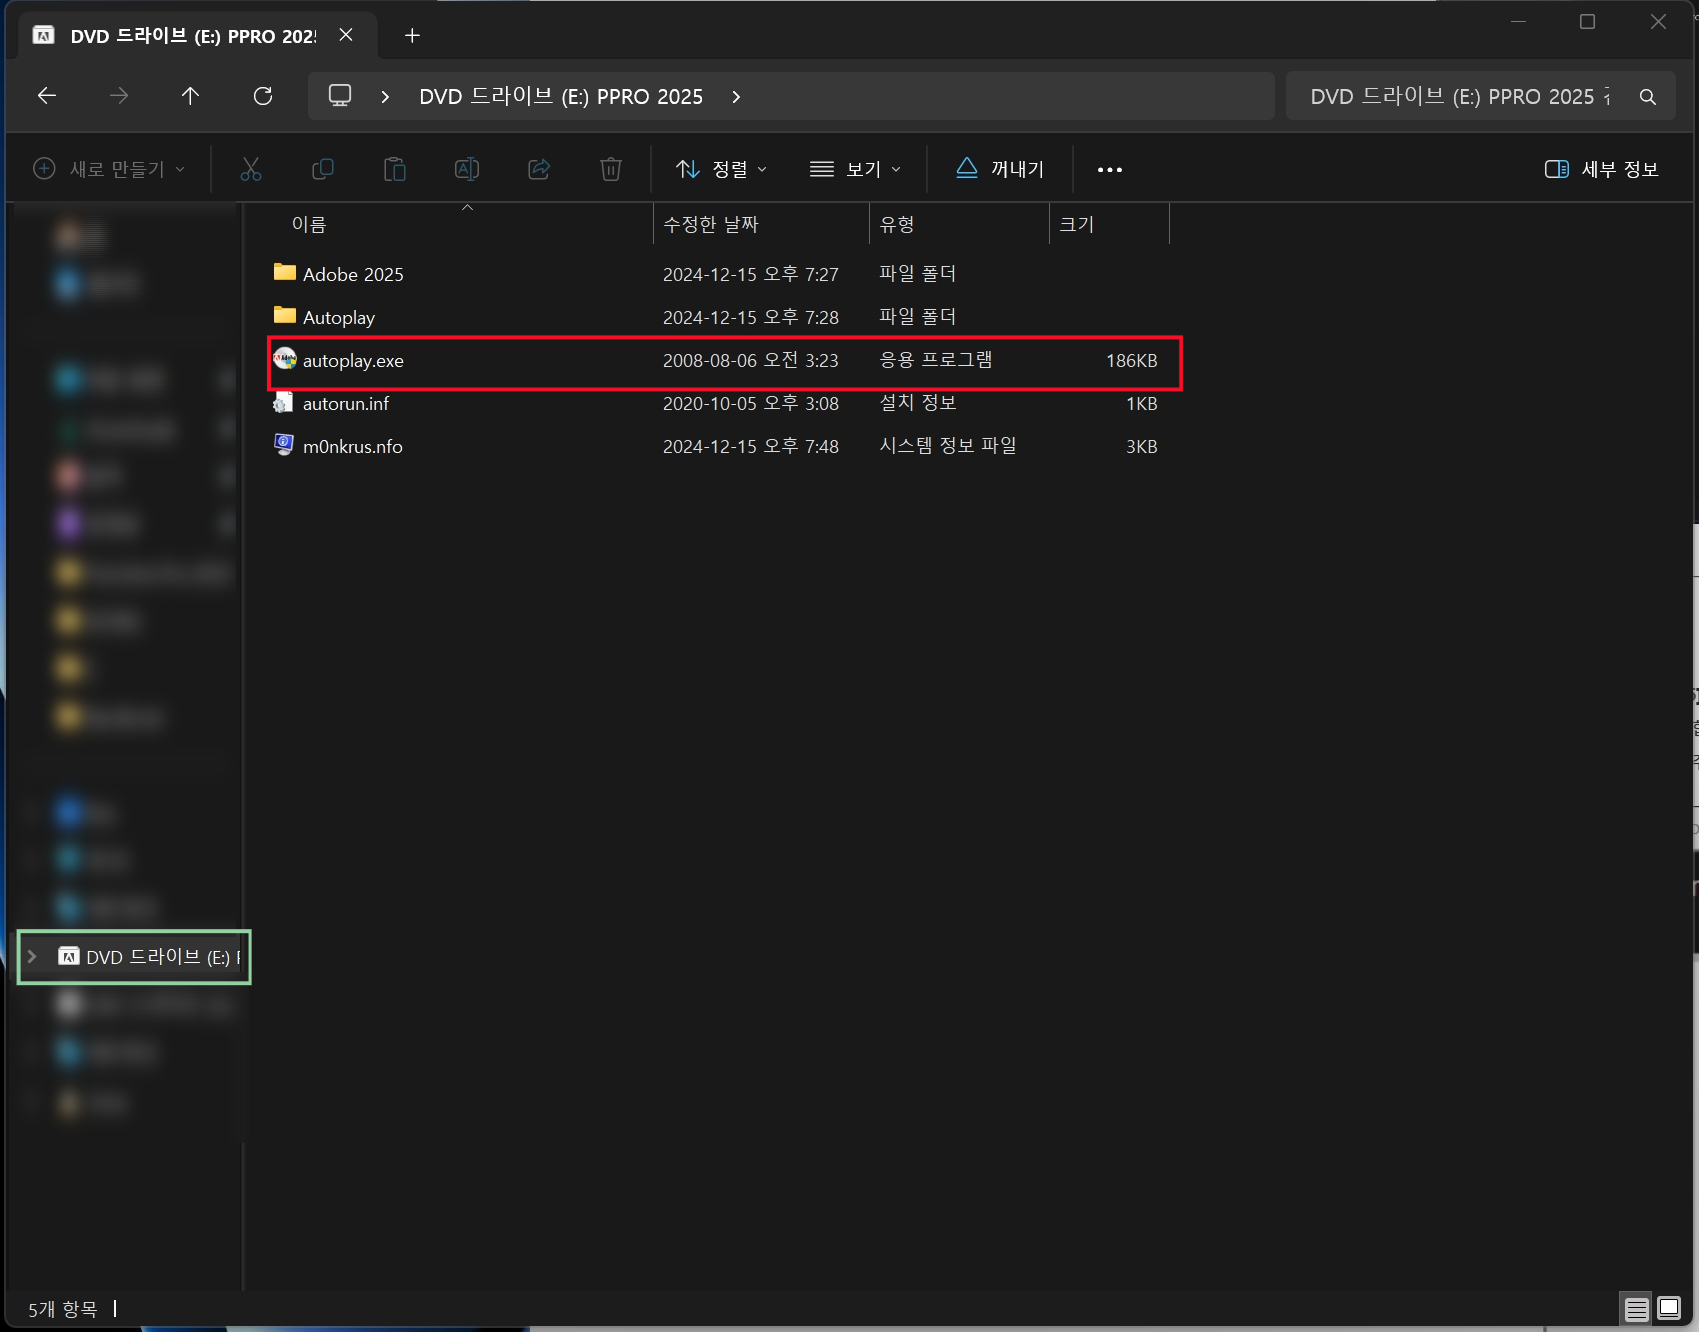Click the cut scissors icon
This screenshot has width=1699, height=1332.
tap(251, 169)
